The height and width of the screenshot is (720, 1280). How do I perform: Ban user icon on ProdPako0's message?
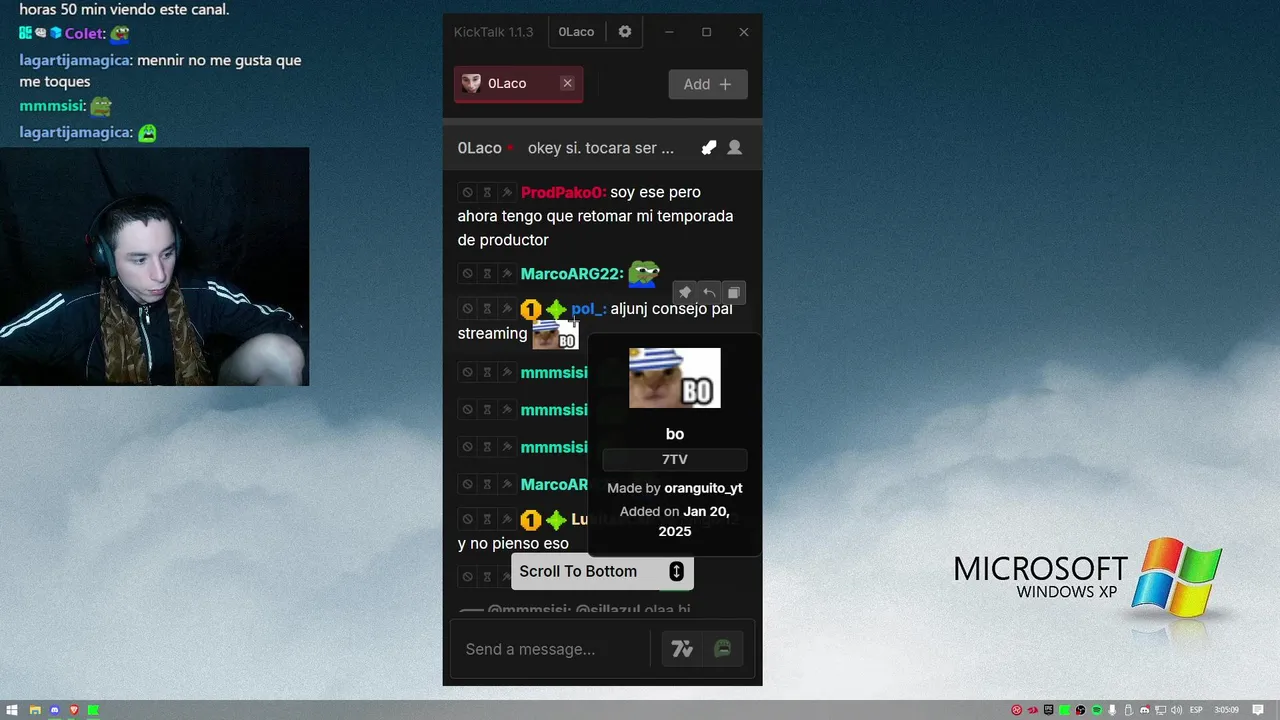[467, 193]
